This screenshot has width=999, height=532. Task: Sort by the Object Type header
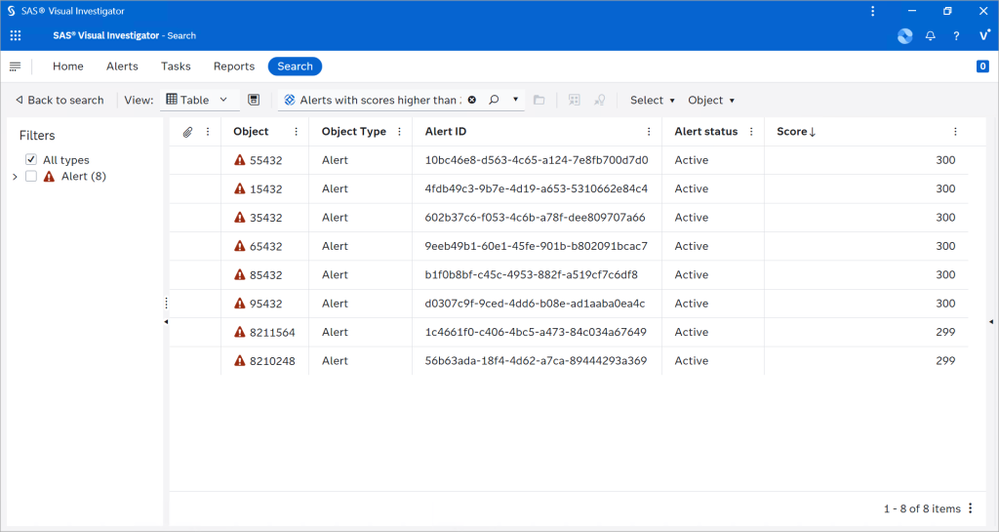(x=354, y=132)
